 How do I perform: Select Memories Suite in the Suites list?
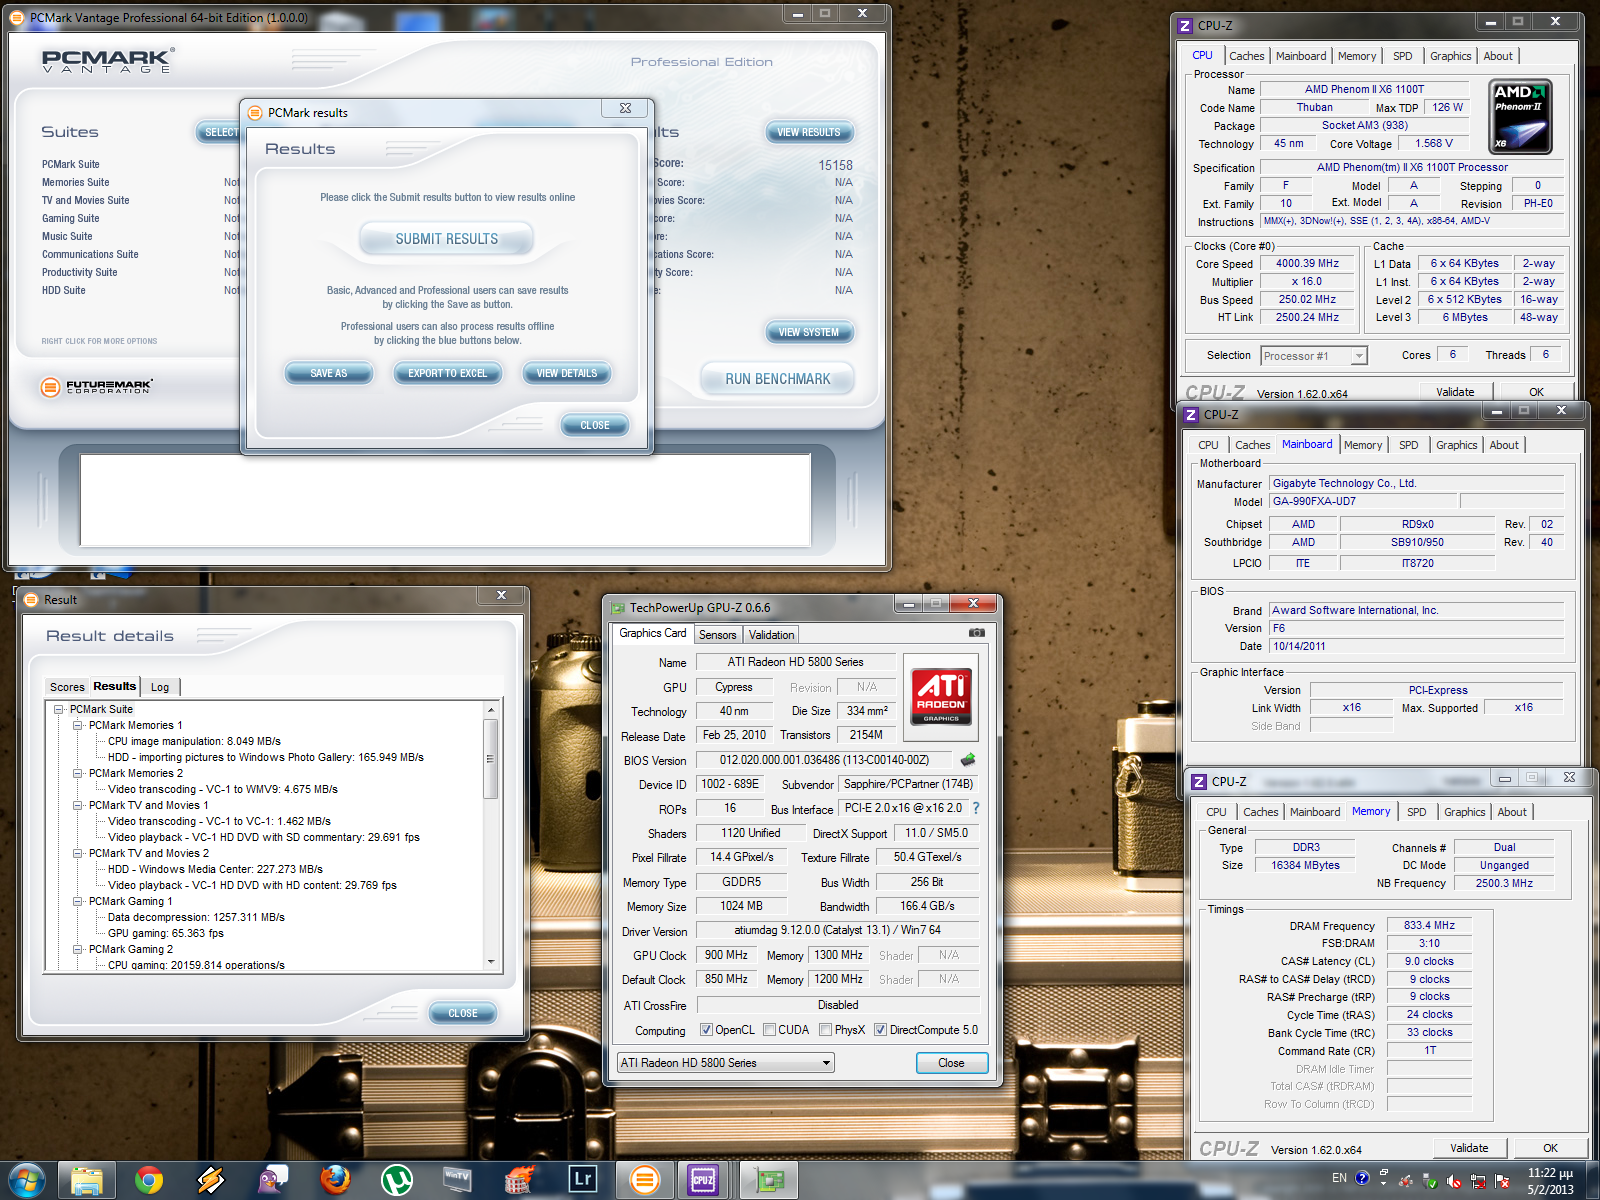75,182
